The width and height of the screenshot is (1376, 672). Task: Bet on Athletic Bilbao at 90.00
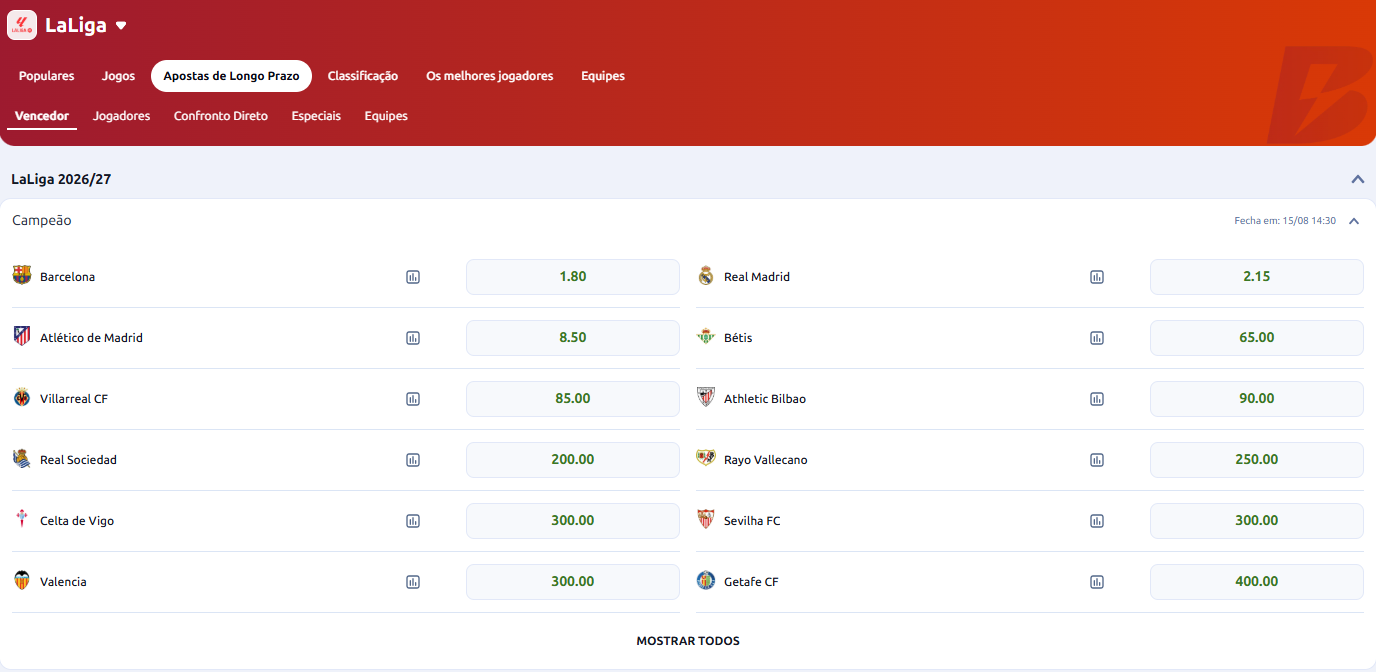(x=1257, y=399)
